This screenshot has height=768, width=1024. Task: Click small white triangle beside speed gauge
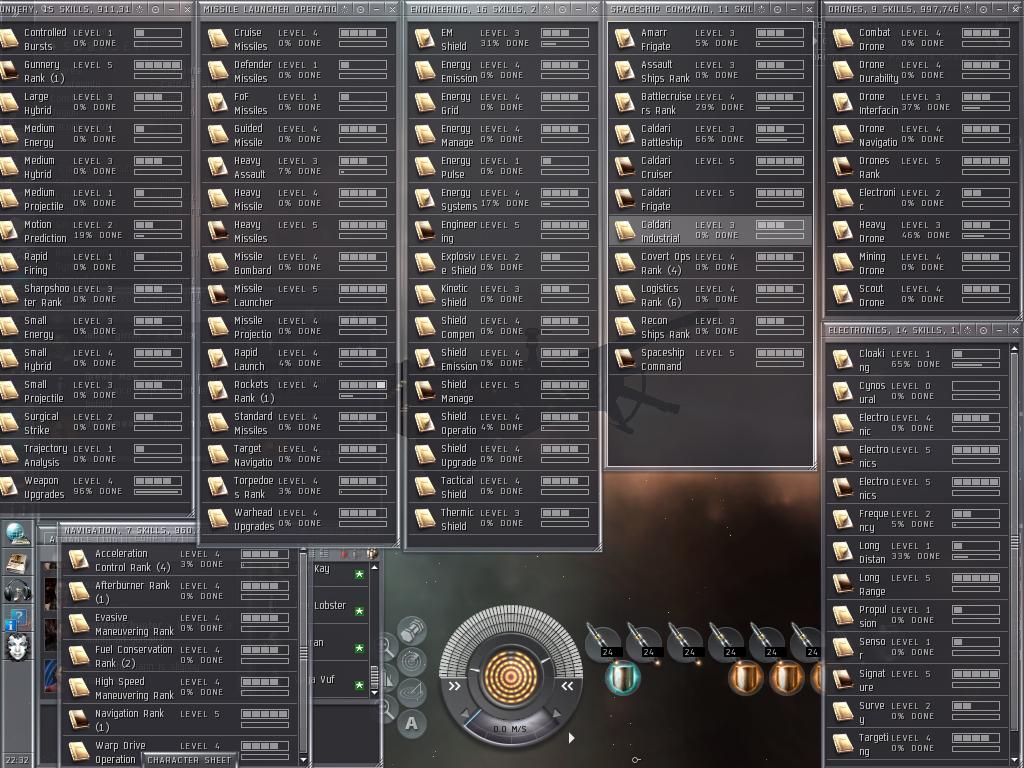pos(571,738)
